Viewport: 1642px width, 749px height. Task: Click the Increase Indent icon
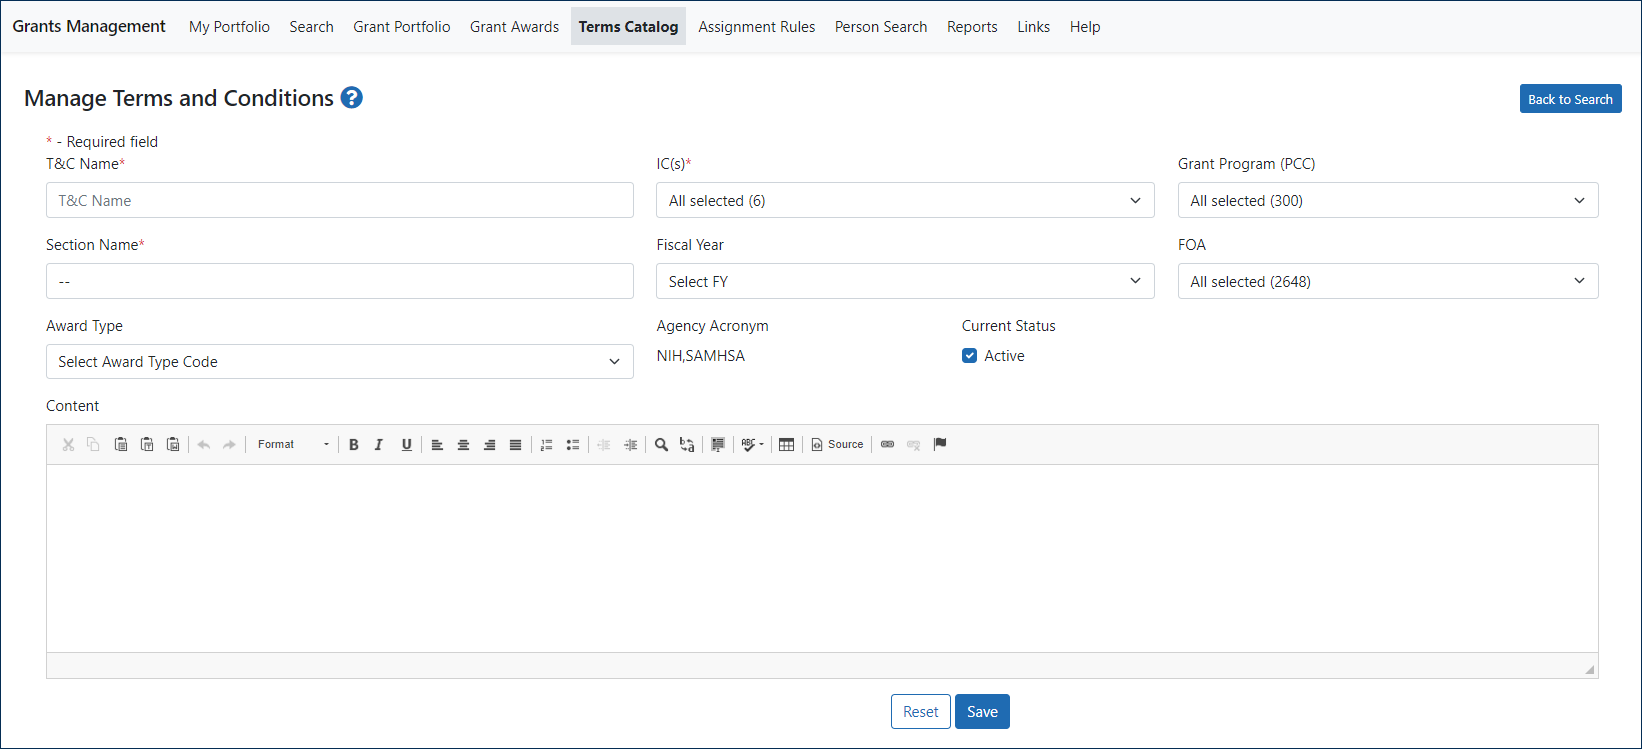(630, 445)
